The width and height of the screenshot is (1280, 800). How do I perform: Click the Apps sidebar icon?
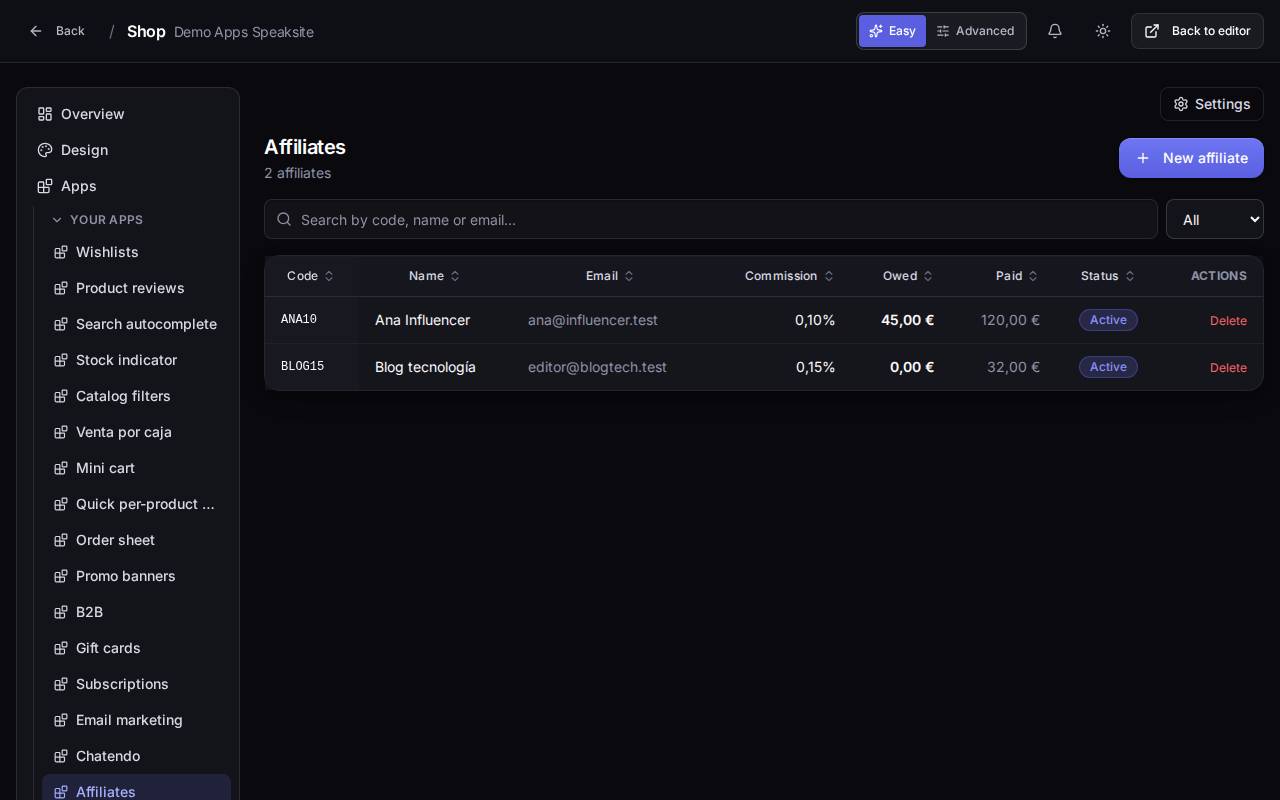(45, 186)
